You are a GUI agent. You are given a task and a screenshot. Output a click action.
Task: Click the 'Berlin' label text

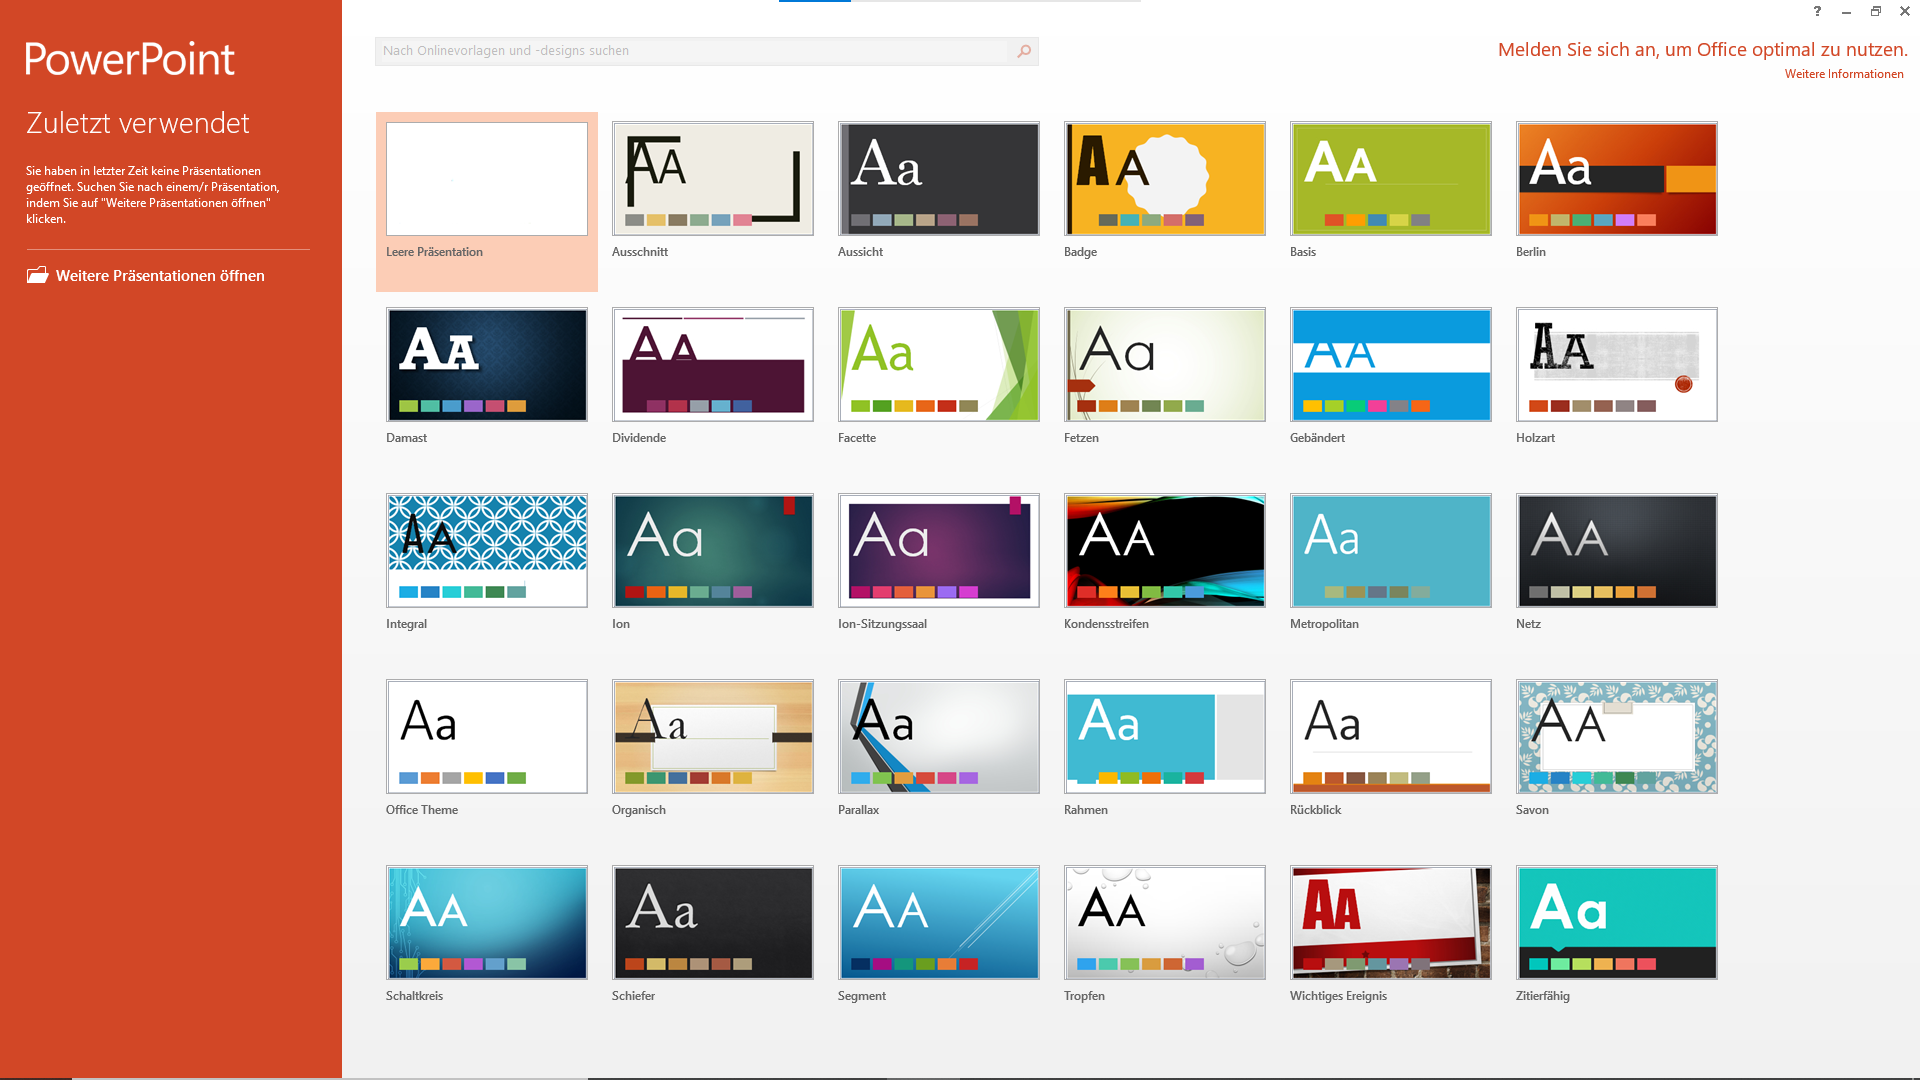point(1530,252)
